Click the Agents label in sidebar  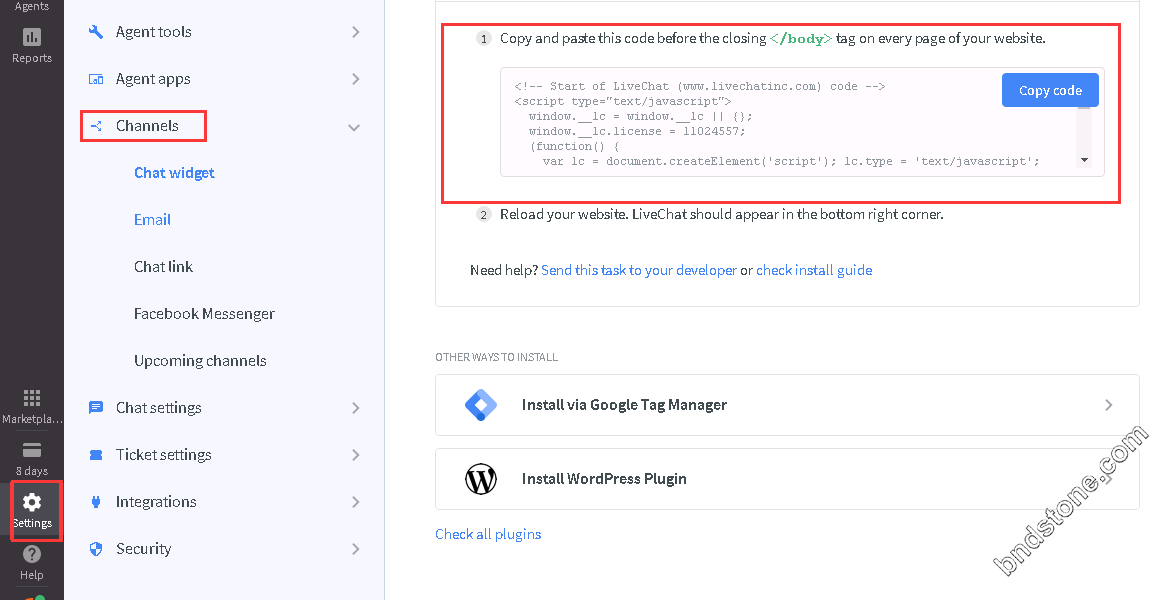(32, 6)
